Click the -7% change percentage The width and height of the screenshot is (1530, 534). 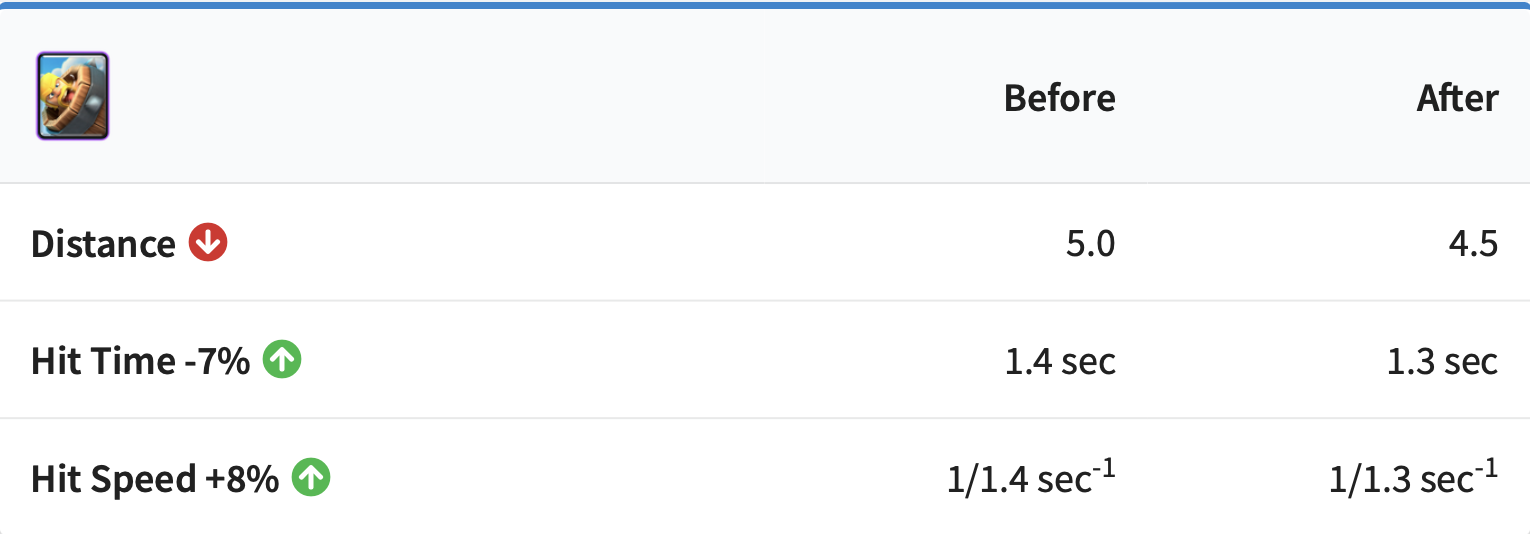pyautogui.click(x=217, y=361)
